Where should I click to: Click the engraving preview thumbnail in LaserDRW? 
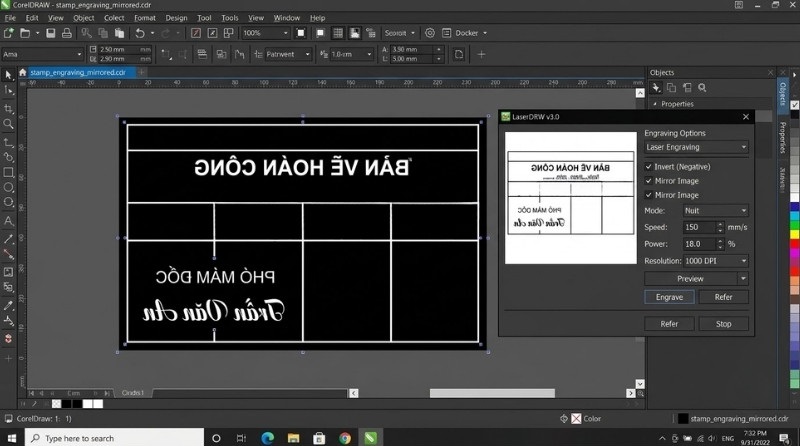click(x=571, y=198)
